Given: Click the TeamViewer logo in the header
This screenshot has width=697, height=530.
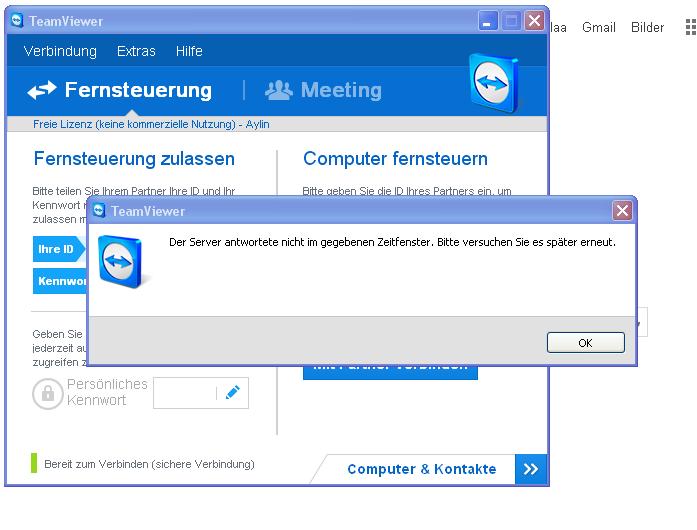Looking at the screenshot, I should coord(494,83).
